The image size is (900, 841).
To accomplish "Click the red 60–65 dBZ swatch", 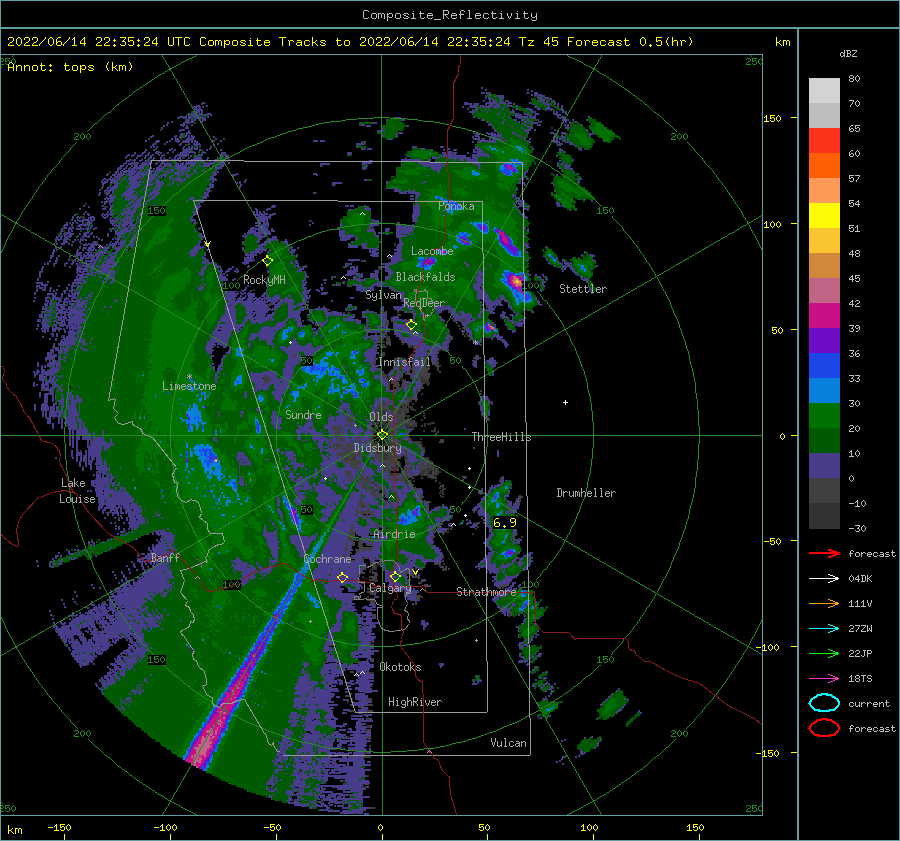I will tap(824, 141).
